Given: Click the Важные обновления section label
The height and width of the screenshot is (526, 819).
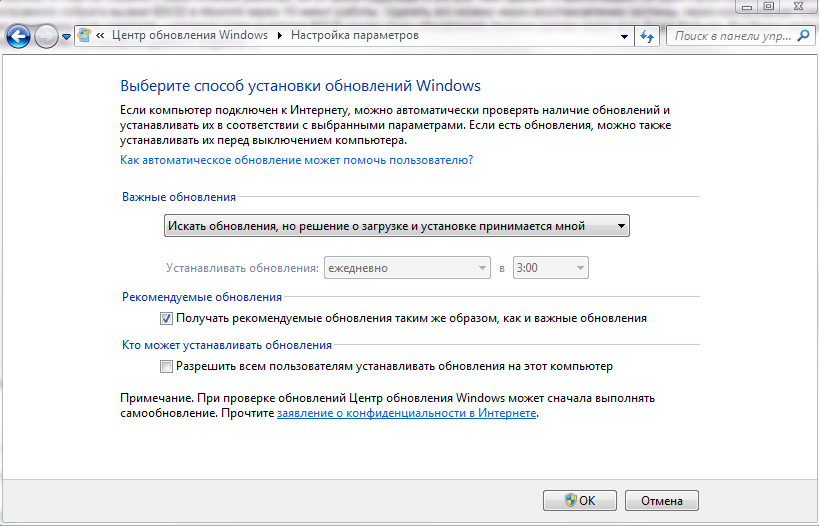Looking at the screenshot, I should click(x=179, y=197).
